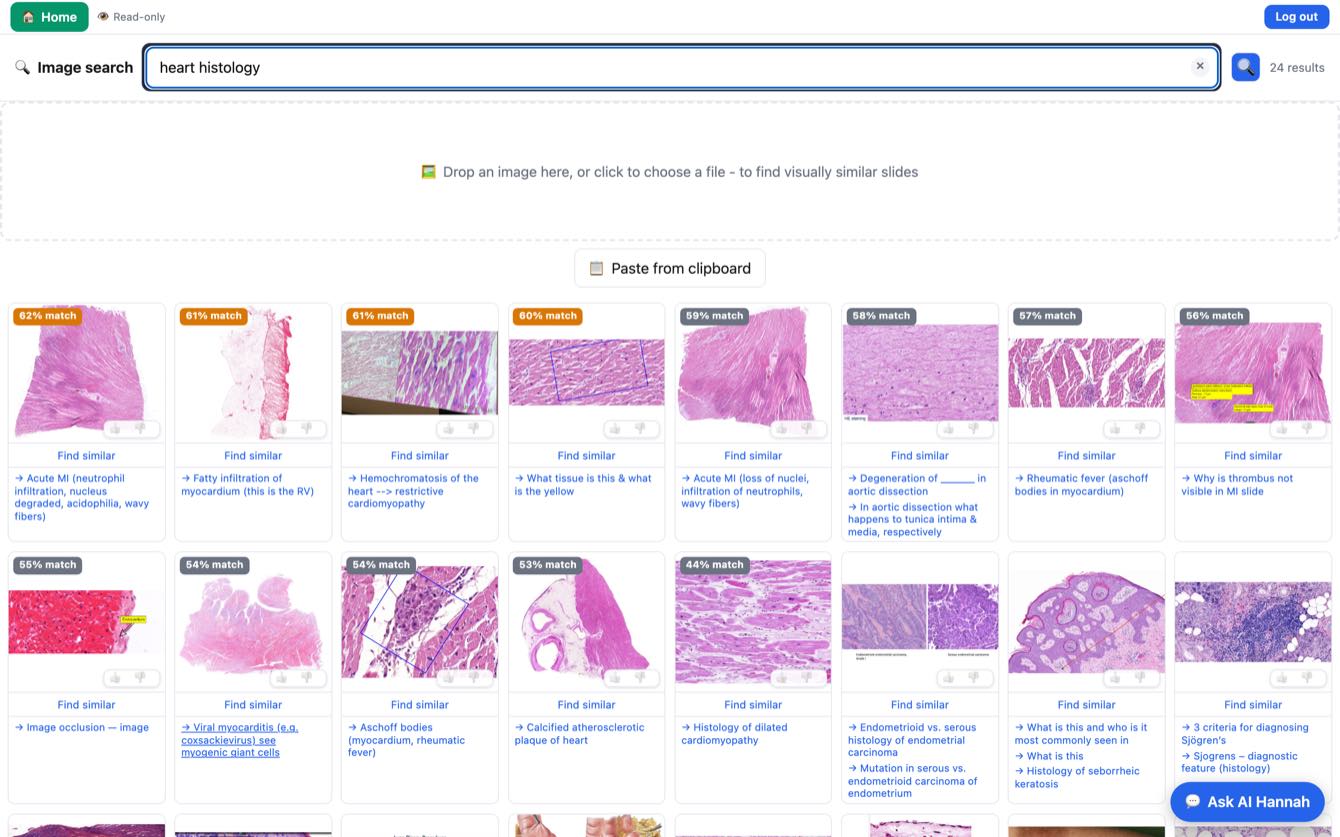
Task: Open the Ask AI Hannah chat
Action: tap(1247, 801)
